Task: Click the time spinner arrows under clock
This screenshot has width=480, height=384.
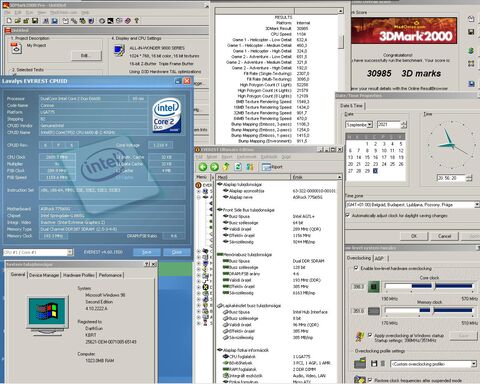Action: pyautogui.click(x=469, y=178)
